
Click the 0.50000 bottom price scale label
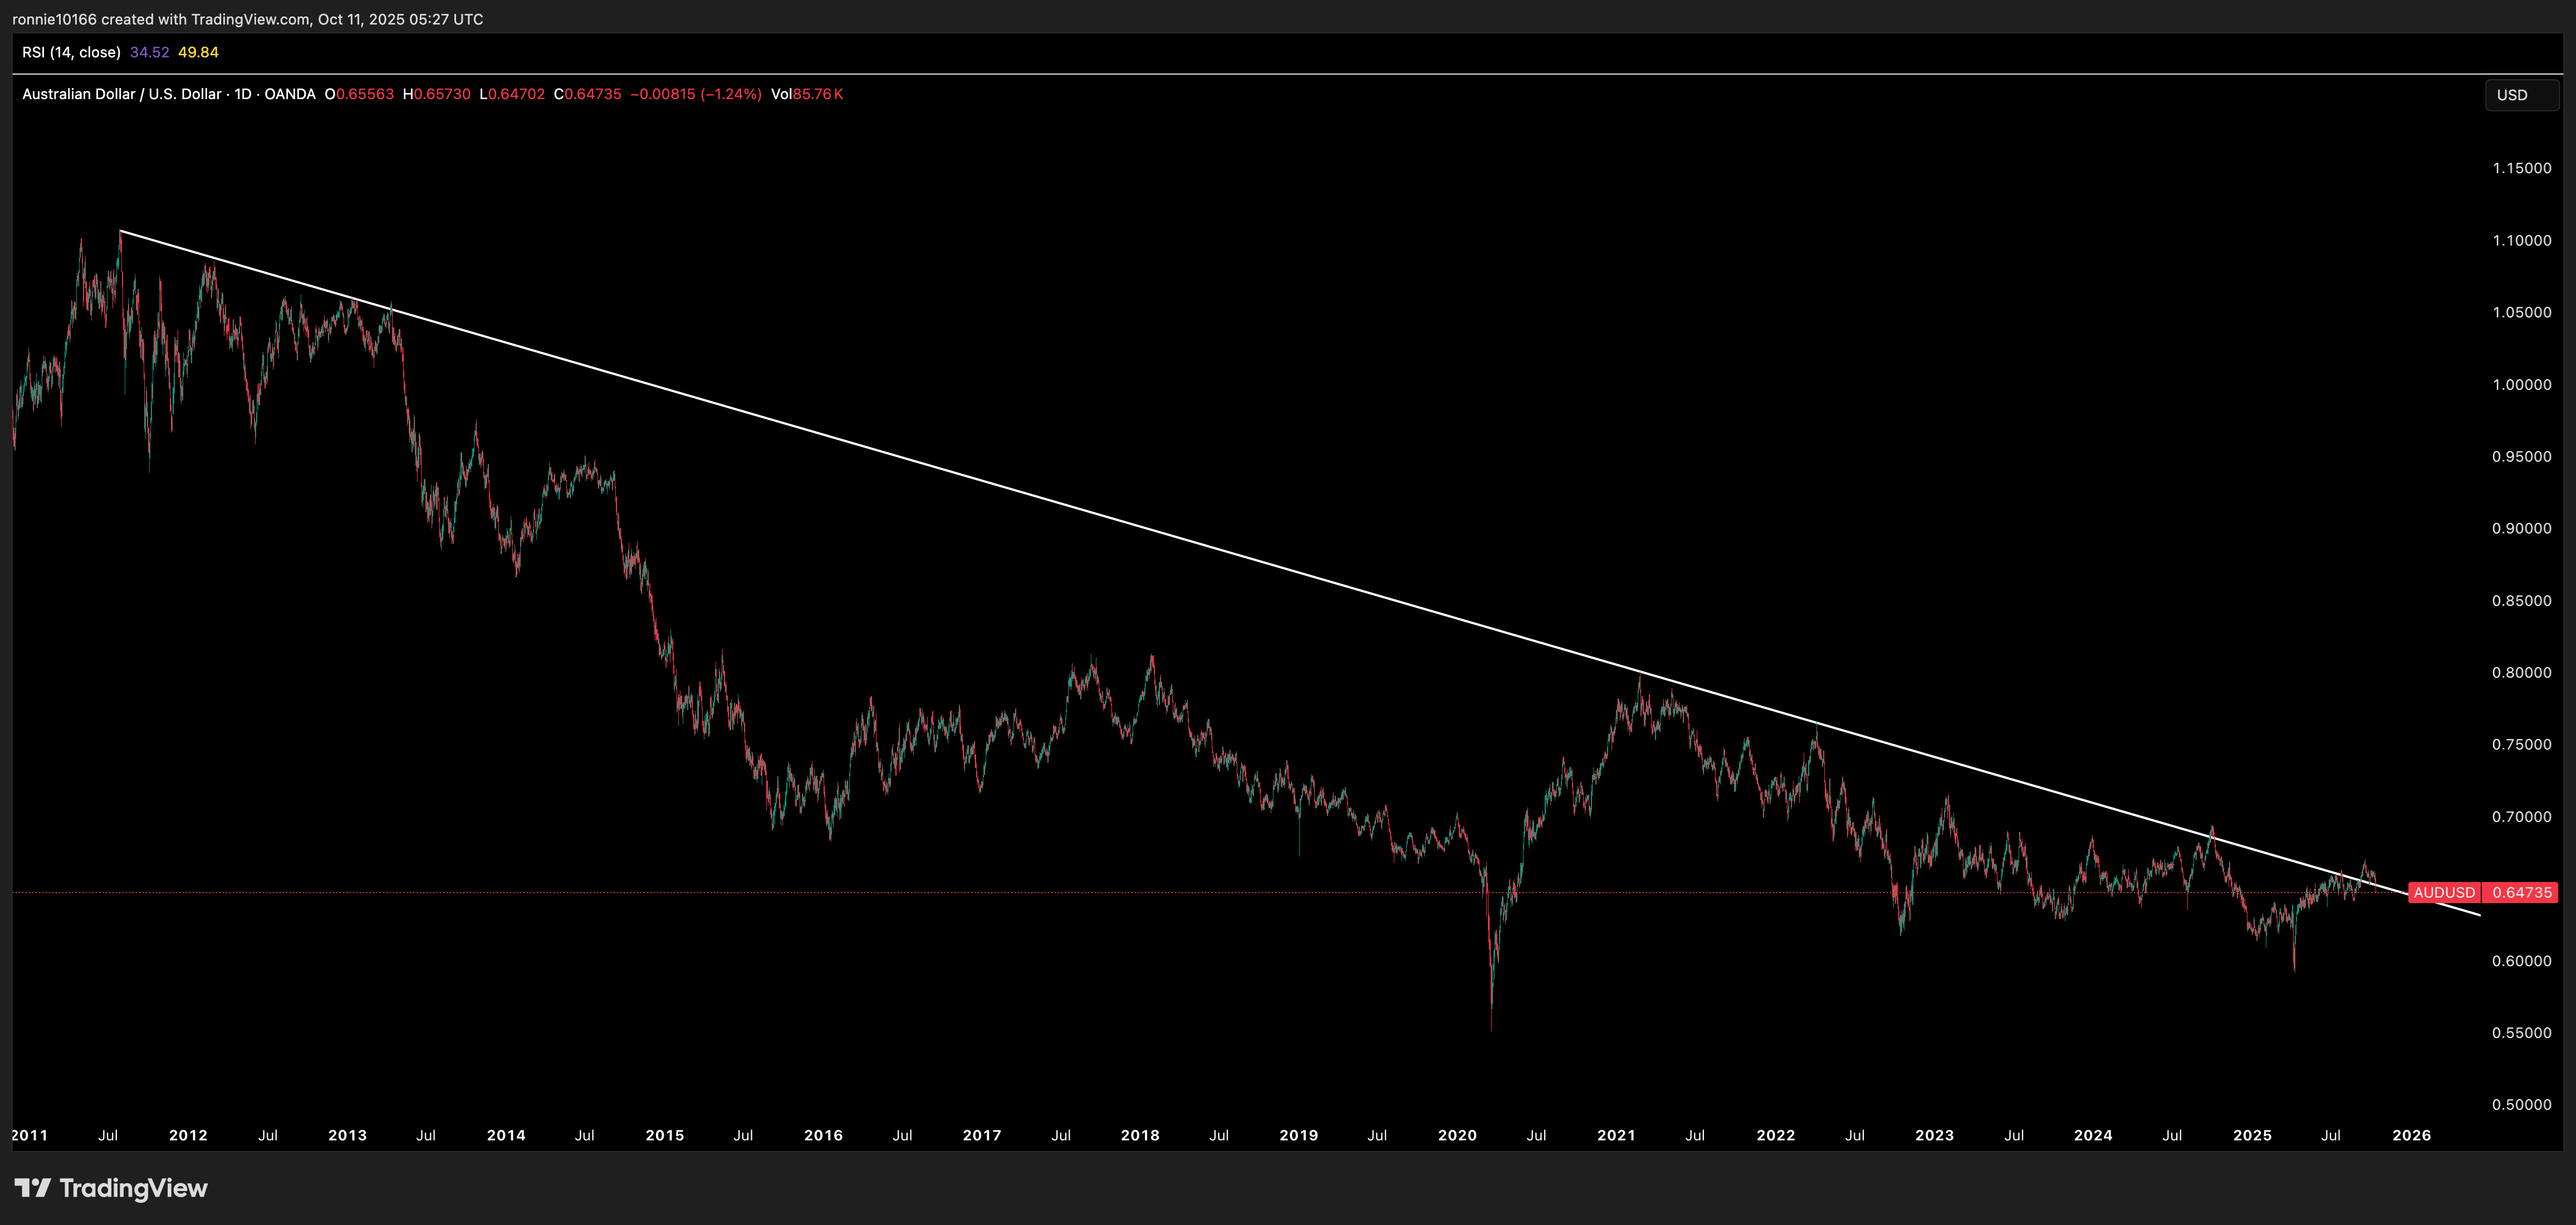(2521, 1104)
